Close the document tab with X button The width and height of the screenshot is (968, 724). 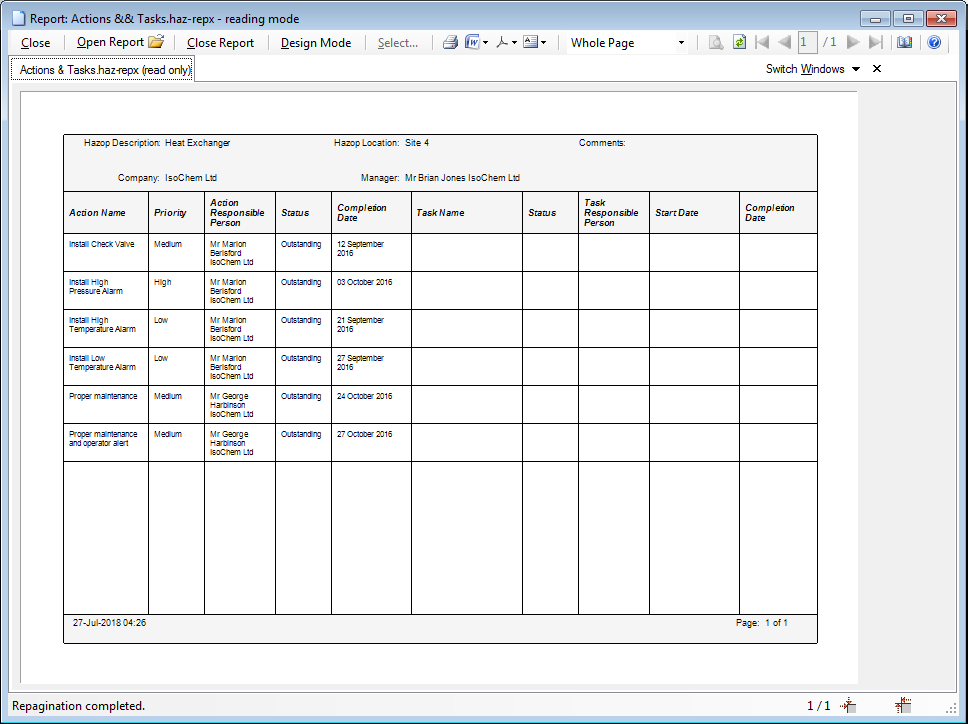(x=877, y=69)
